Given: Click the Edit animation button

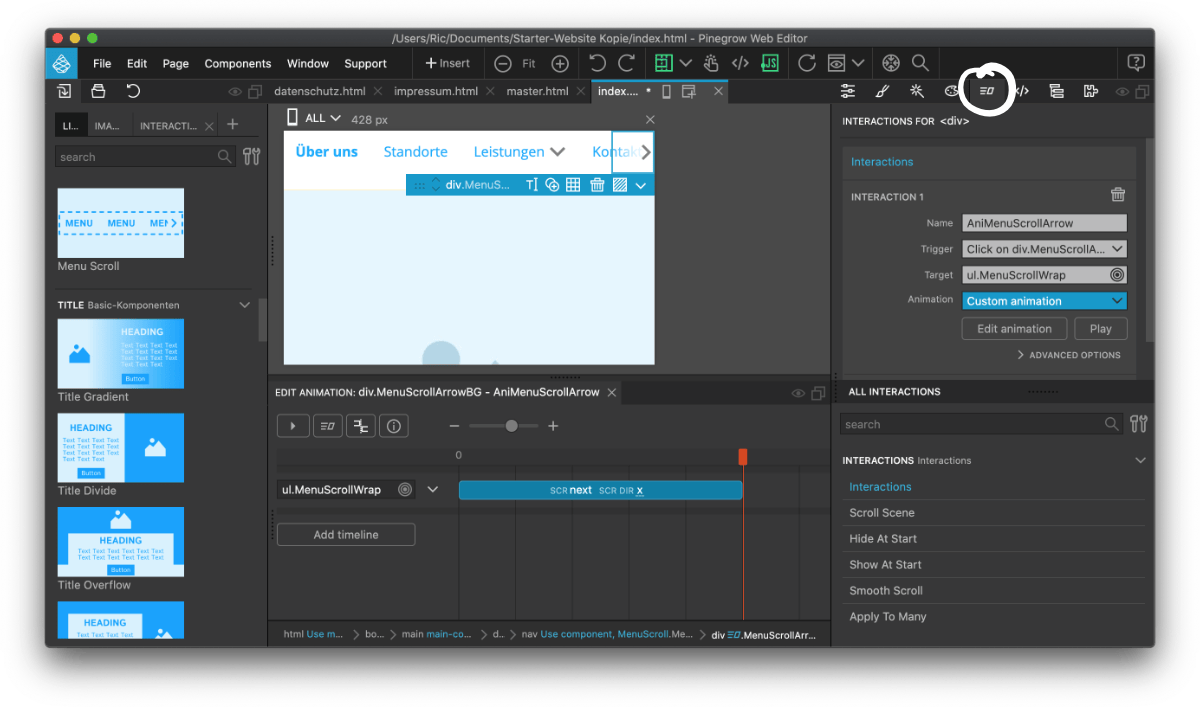Looking at the screenshot, I should pos(1014,329).
